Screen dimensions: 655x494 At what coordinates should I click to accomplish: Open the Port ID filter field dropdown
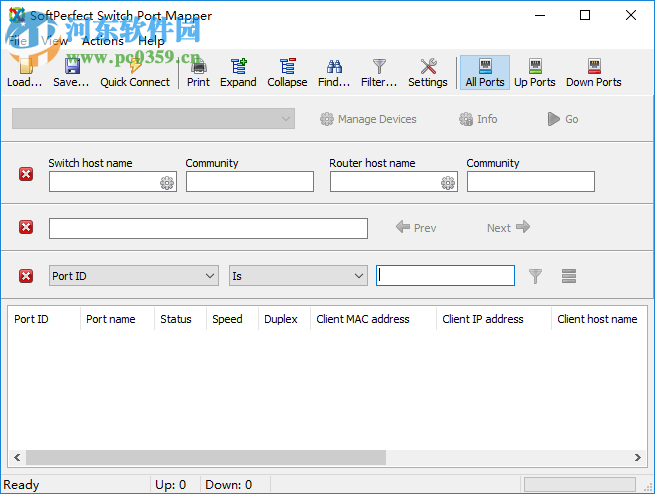click(x=134, y=276)
